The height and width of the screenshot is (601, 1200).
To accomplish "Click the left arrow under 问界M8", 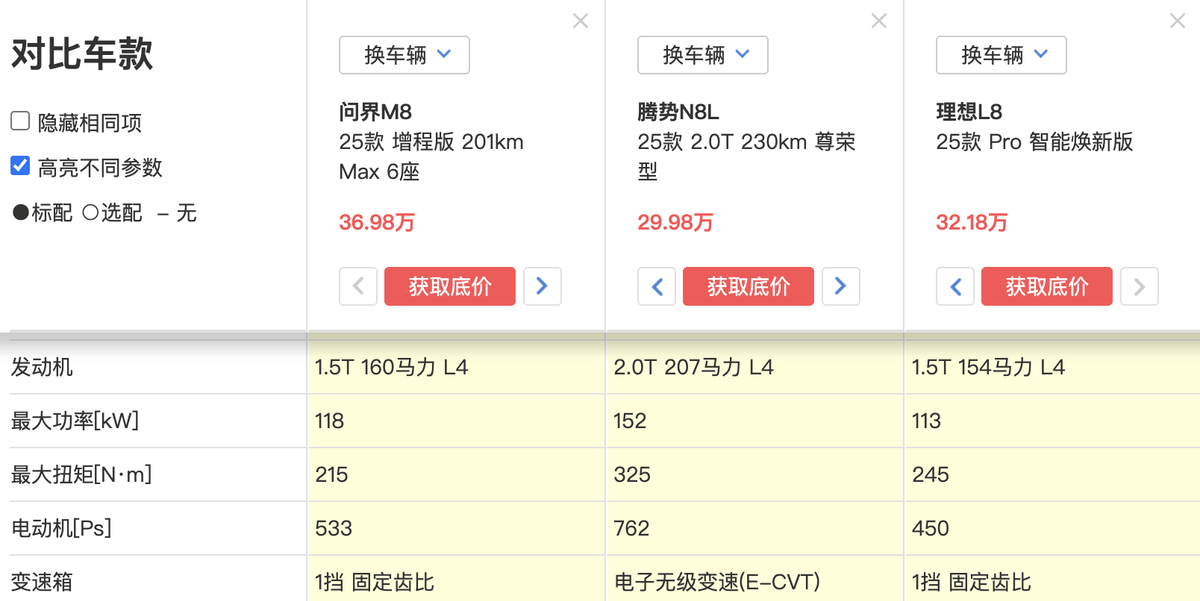I will pyautogui.click(x=358, y=286).
